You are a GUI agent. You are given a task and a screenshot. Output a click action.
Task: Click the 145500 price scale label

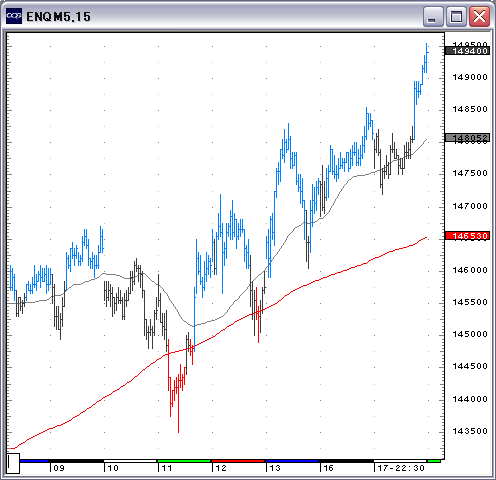470,302
